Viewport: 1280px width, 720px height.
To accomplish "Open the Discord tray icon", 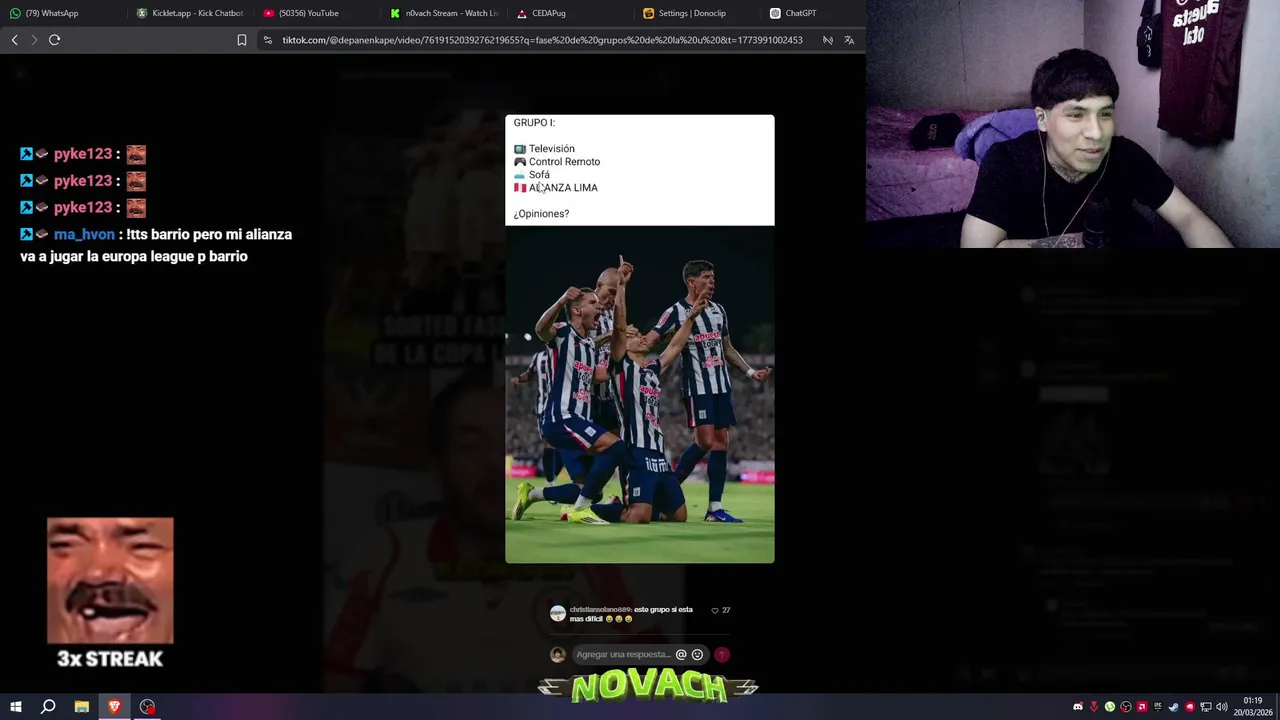I will [x=1078, y=707].
